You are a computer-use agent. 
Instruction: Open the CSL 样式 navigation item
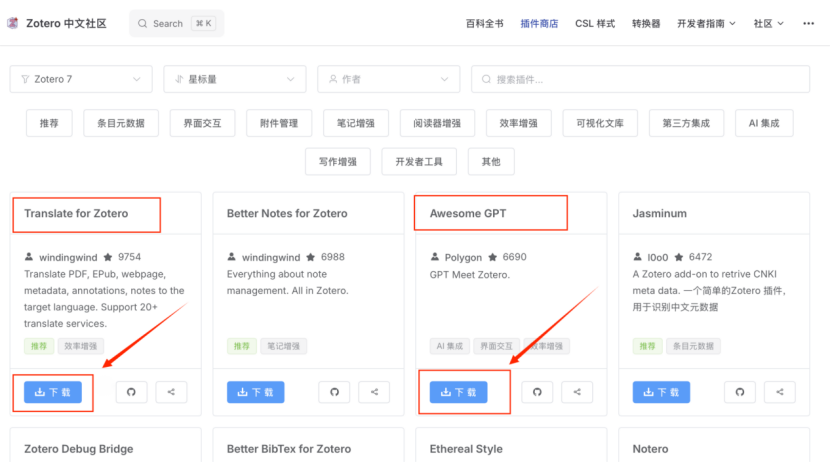click(x=595, y=23)
